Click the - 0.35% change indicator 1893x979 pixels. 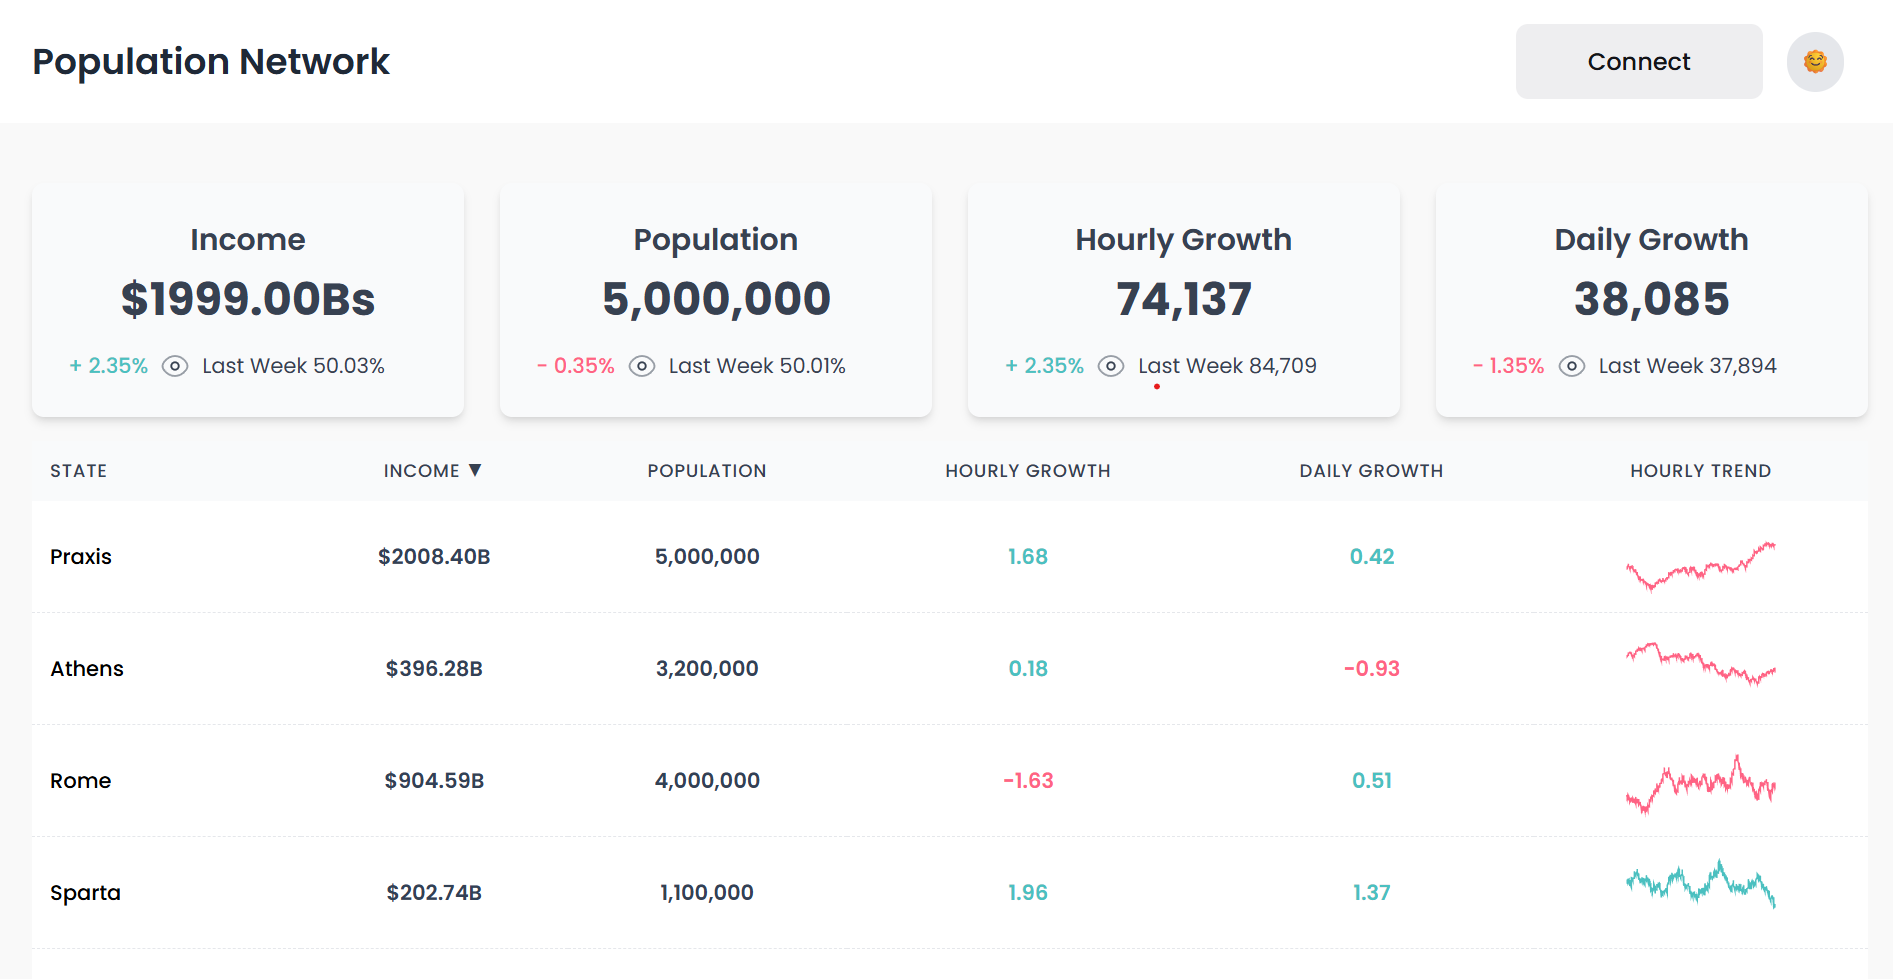pyautogui.click(x=575, y=366)
